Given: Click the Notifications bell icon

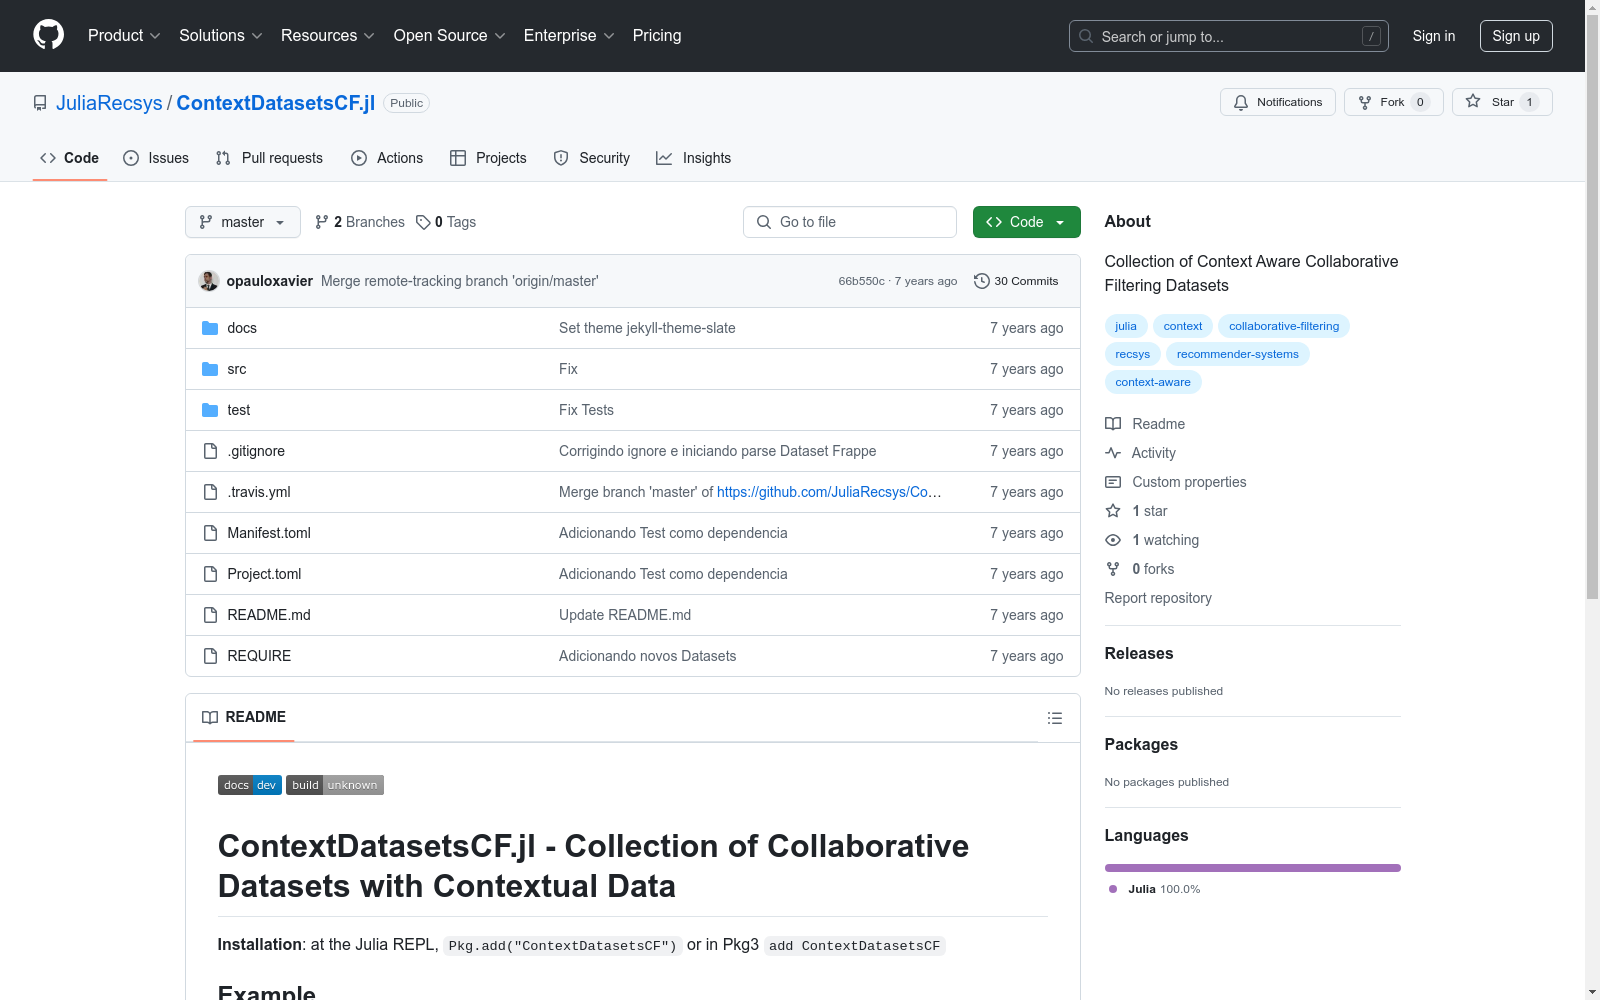Looking at the screenshot, I should tap(1241, 102).
